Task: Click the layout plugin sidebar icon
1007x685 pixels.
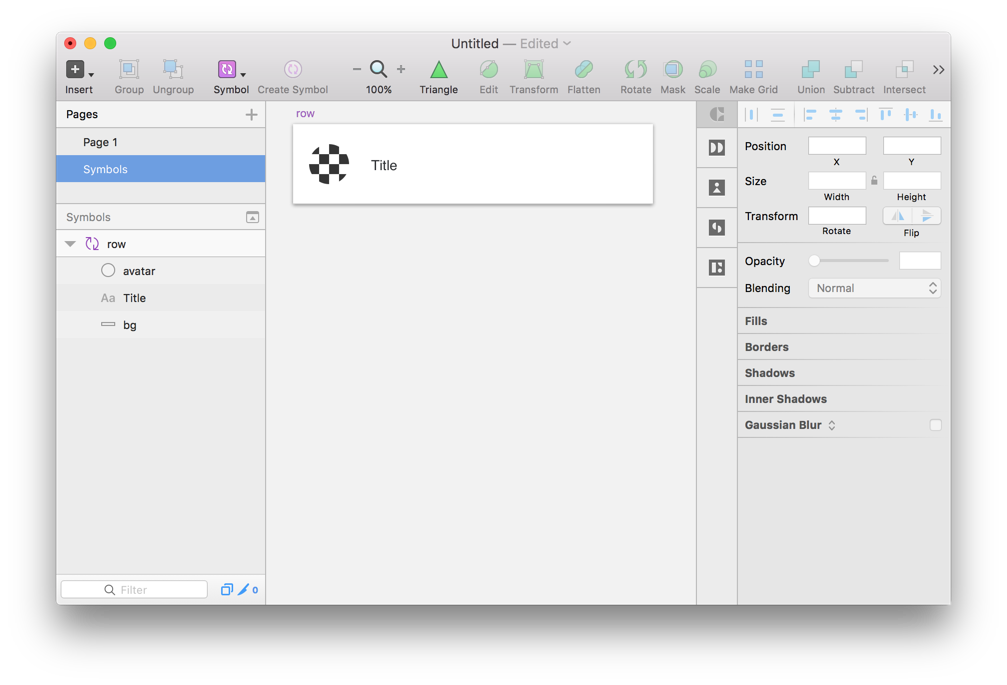Action: (x=717, y=267)
